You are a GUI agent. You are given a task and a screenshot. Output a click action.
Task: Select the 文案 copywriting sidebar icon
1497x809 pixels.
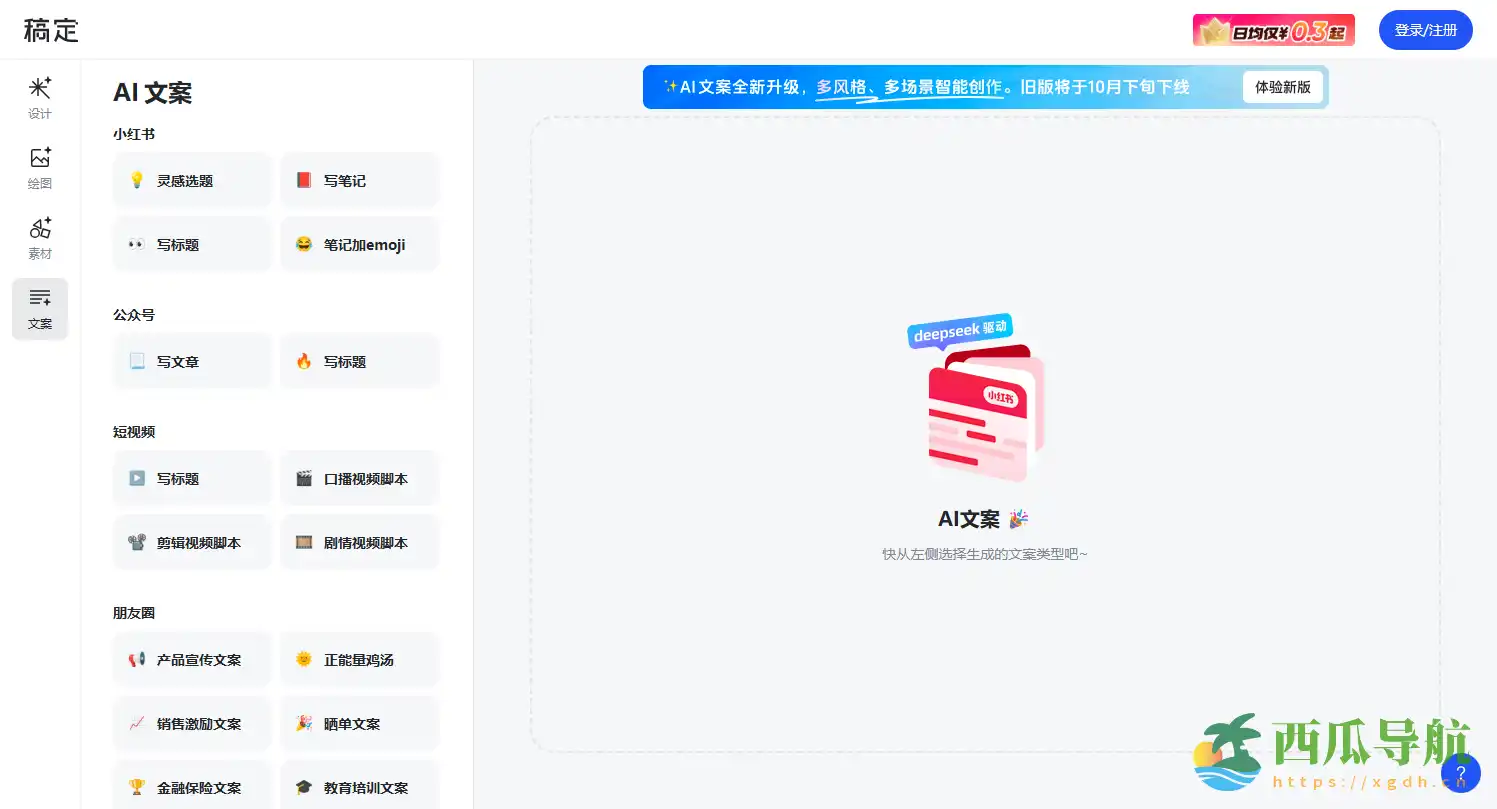(40, 308)
